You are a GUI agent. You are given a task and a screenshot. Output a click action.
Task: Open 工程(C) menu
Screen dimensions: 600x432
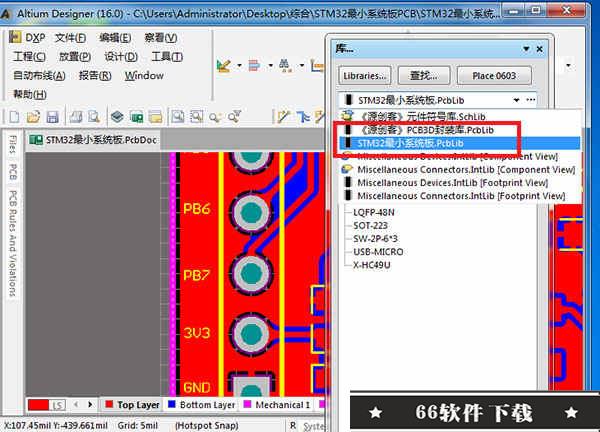[29, 57]
